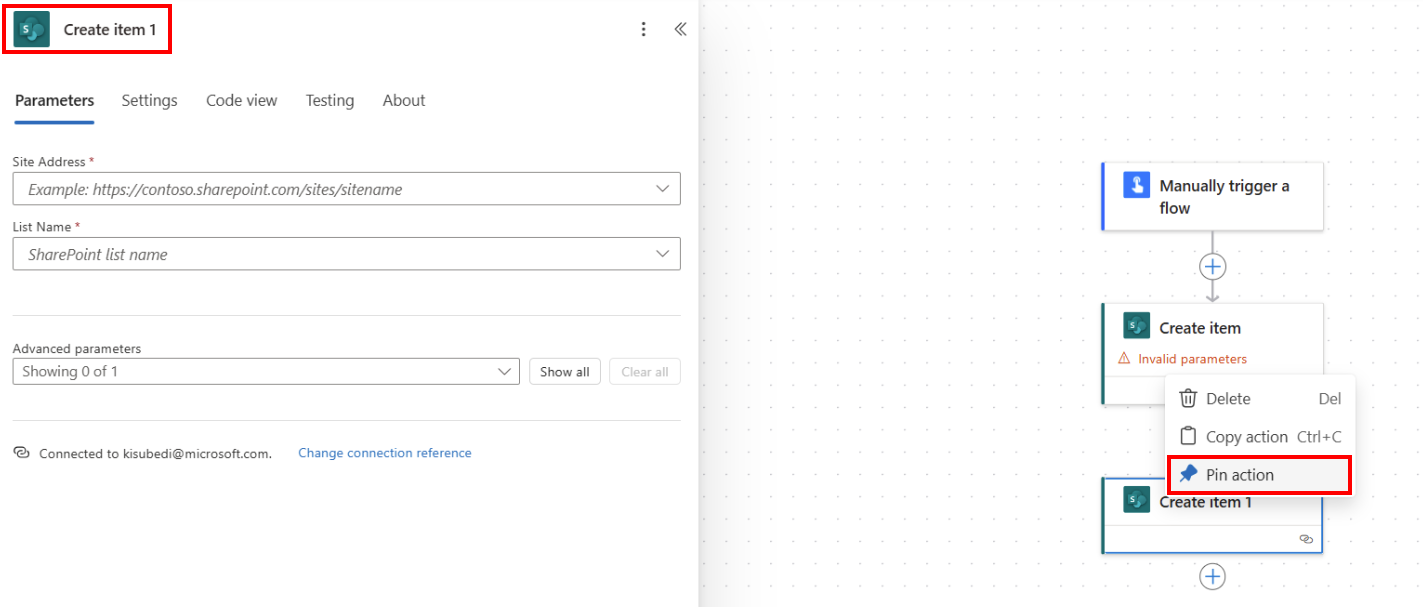
Task: Click the Show all button
Action: (x=564, y=371)
